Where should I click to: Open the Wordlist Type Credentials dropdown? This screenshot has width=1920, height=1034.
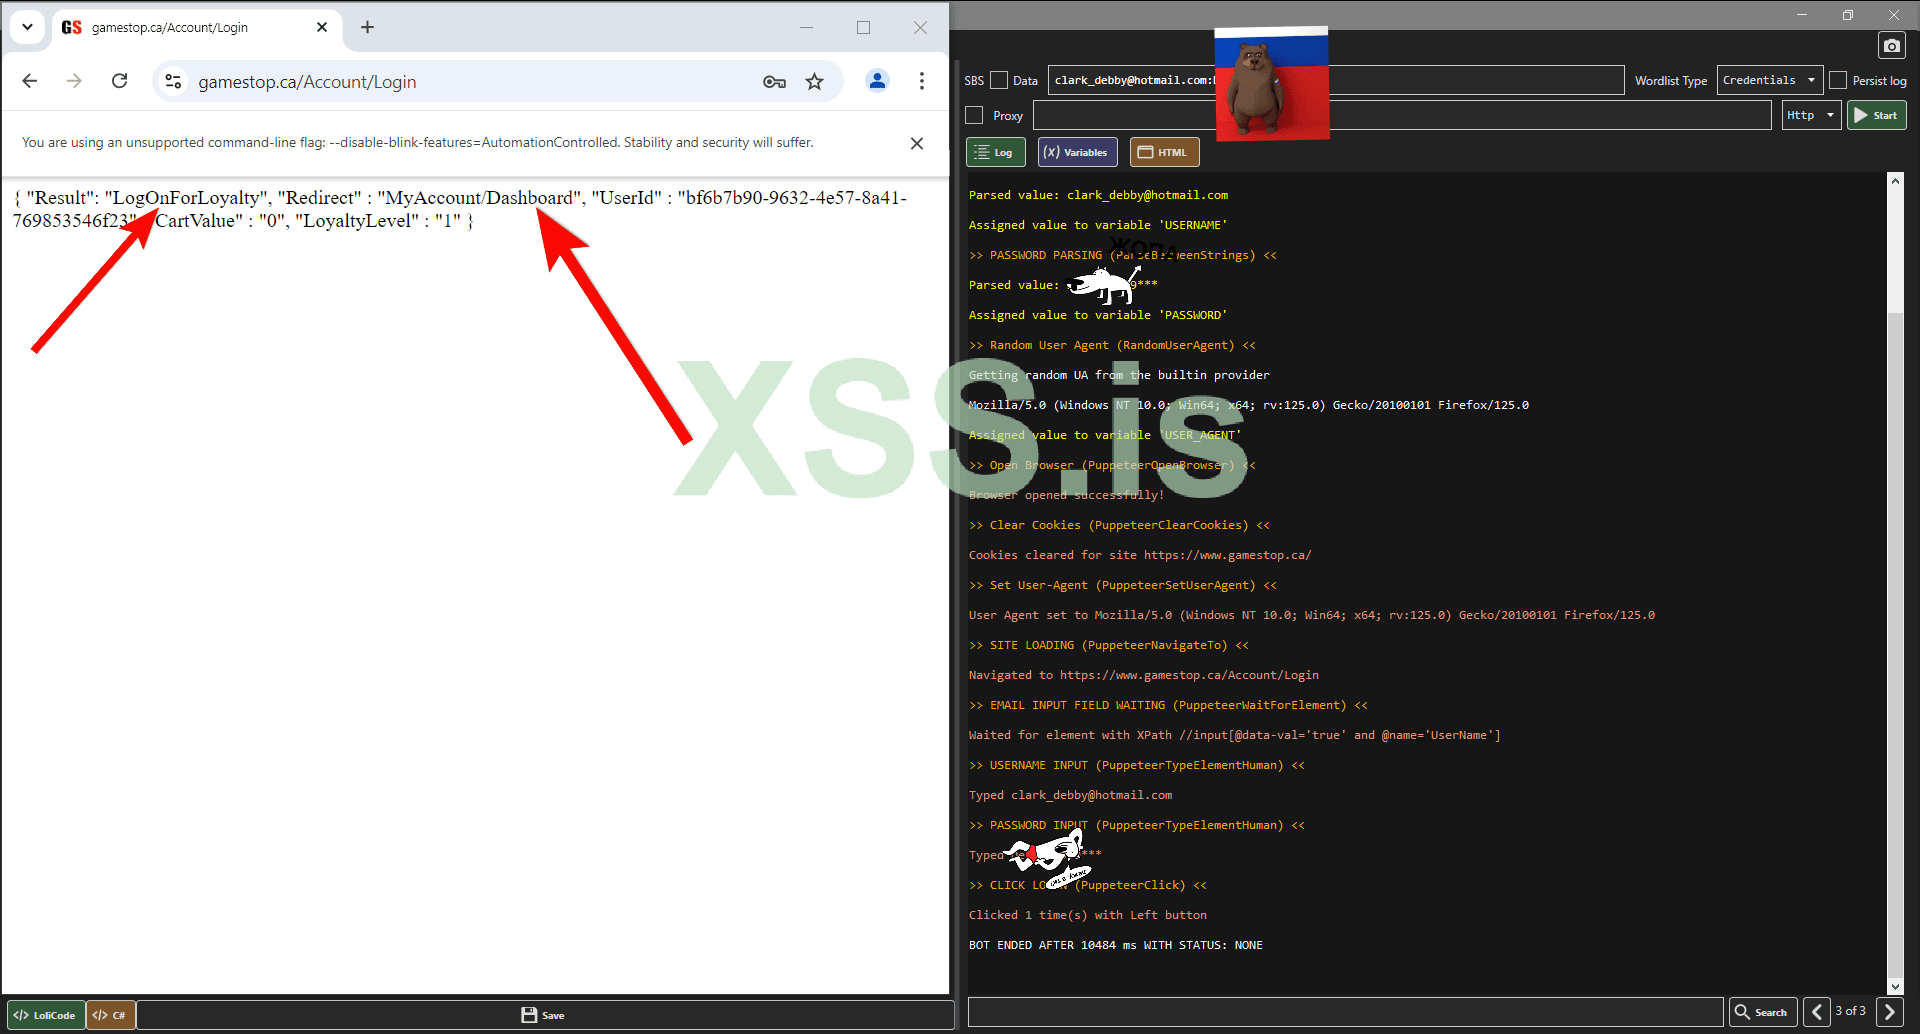(1769, 80)
